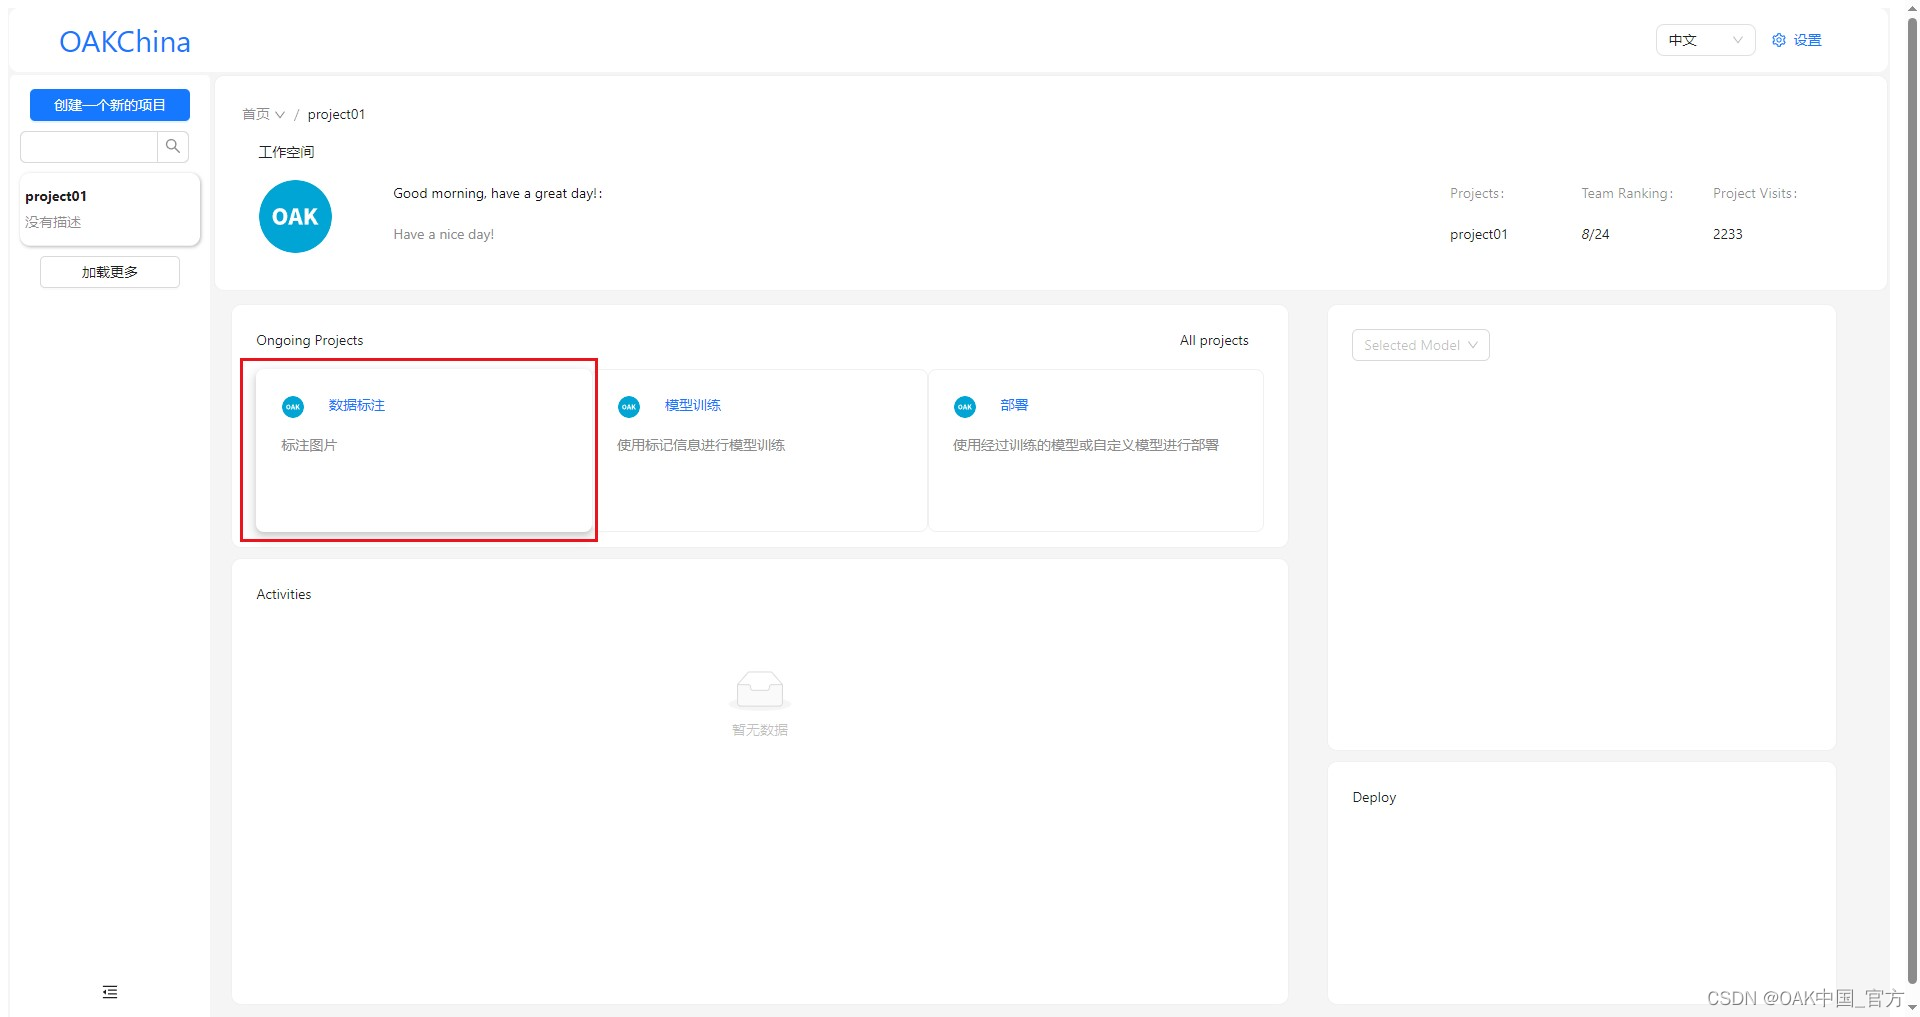1920x1017 pixels.
Task: Click the Activities heading
Action: (x=284, y=594)
